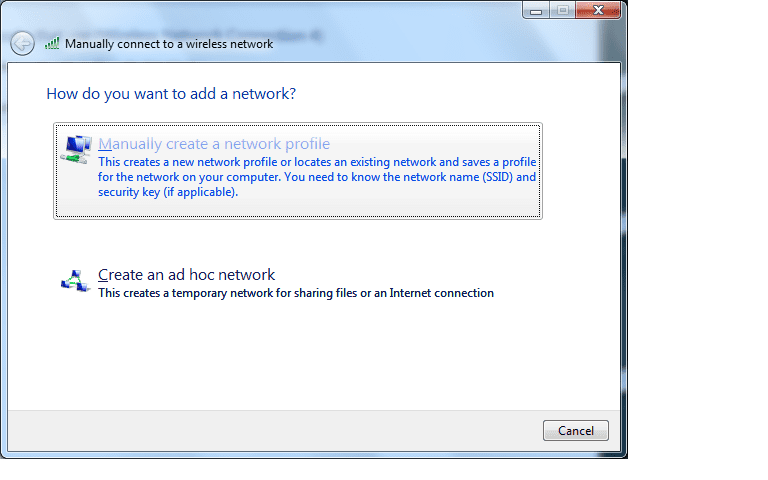
Task: Click the grayed-out maximize window button
Action: [x=563, y=10]
